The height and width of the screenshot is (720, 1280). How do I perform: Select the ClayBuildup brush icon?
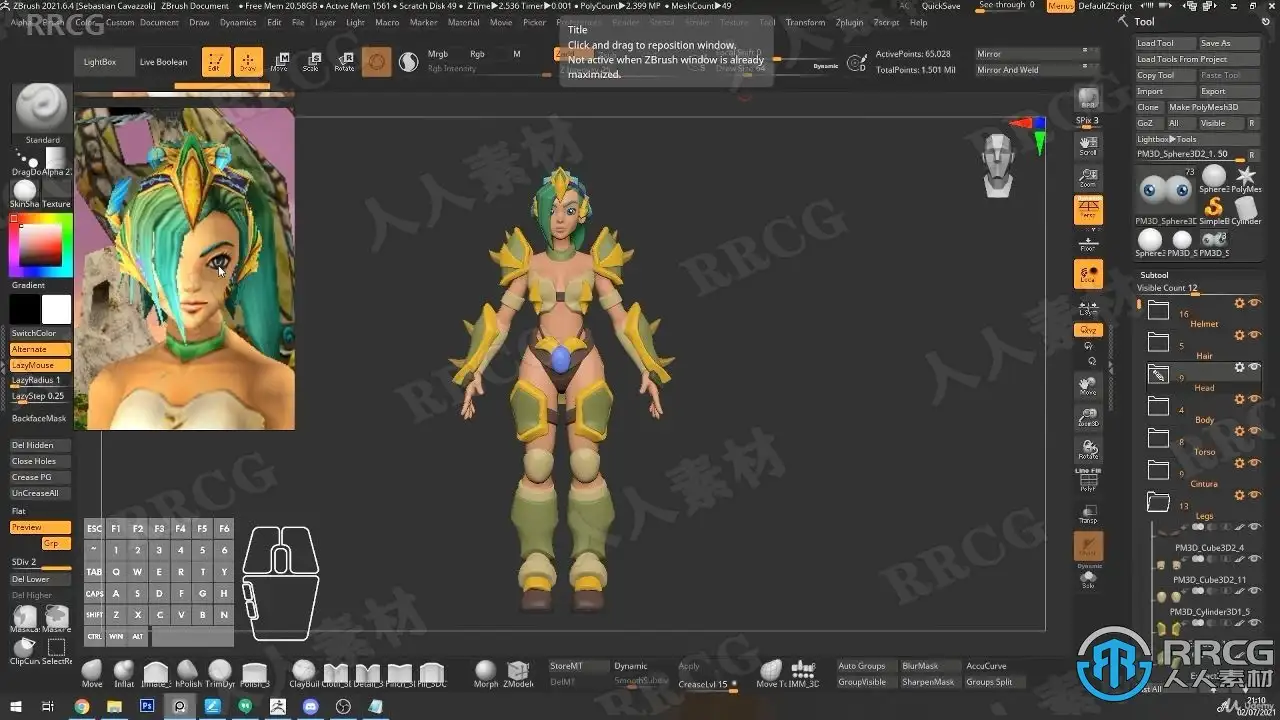pos(303,673)
